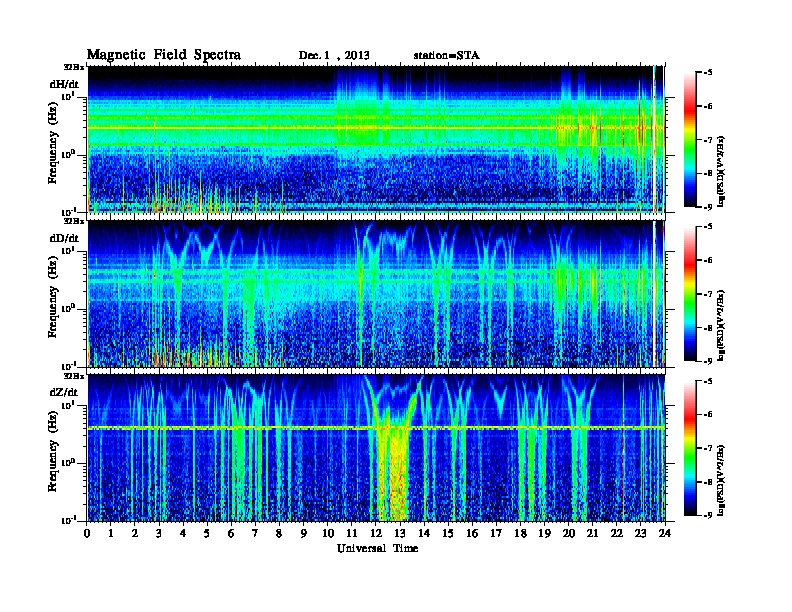Click hour 22 on the Universal Time axis
Screen dimensions: 792x612
[x=617, y=533]
